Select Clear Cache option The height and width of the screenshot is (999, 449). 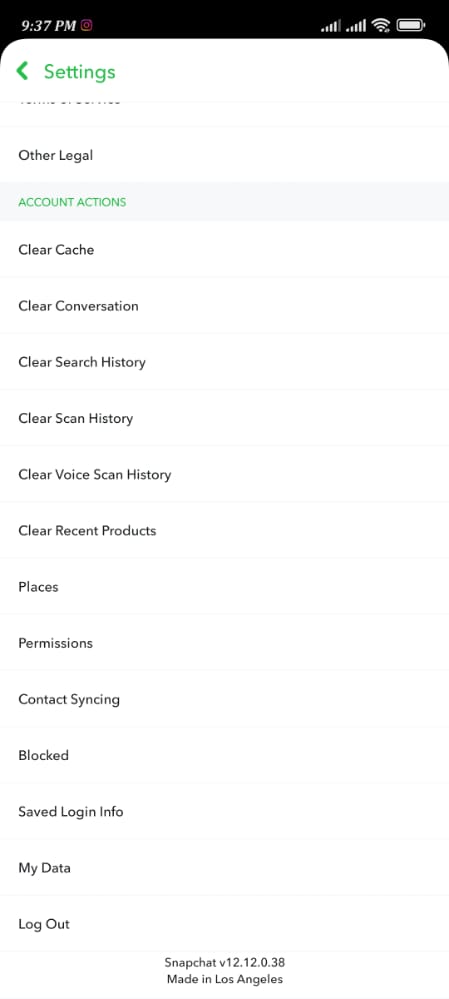224,249
